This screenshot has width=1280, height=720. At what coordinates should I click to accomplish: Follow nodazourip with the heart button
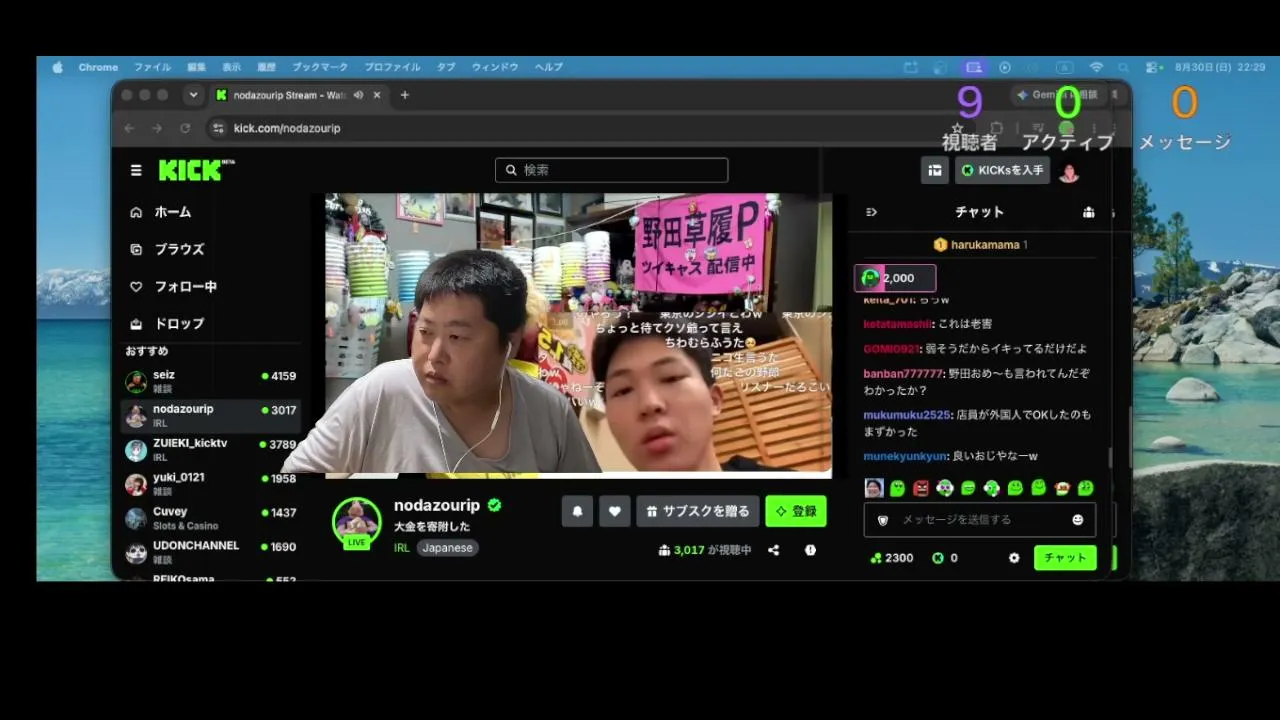click(615, 511)
